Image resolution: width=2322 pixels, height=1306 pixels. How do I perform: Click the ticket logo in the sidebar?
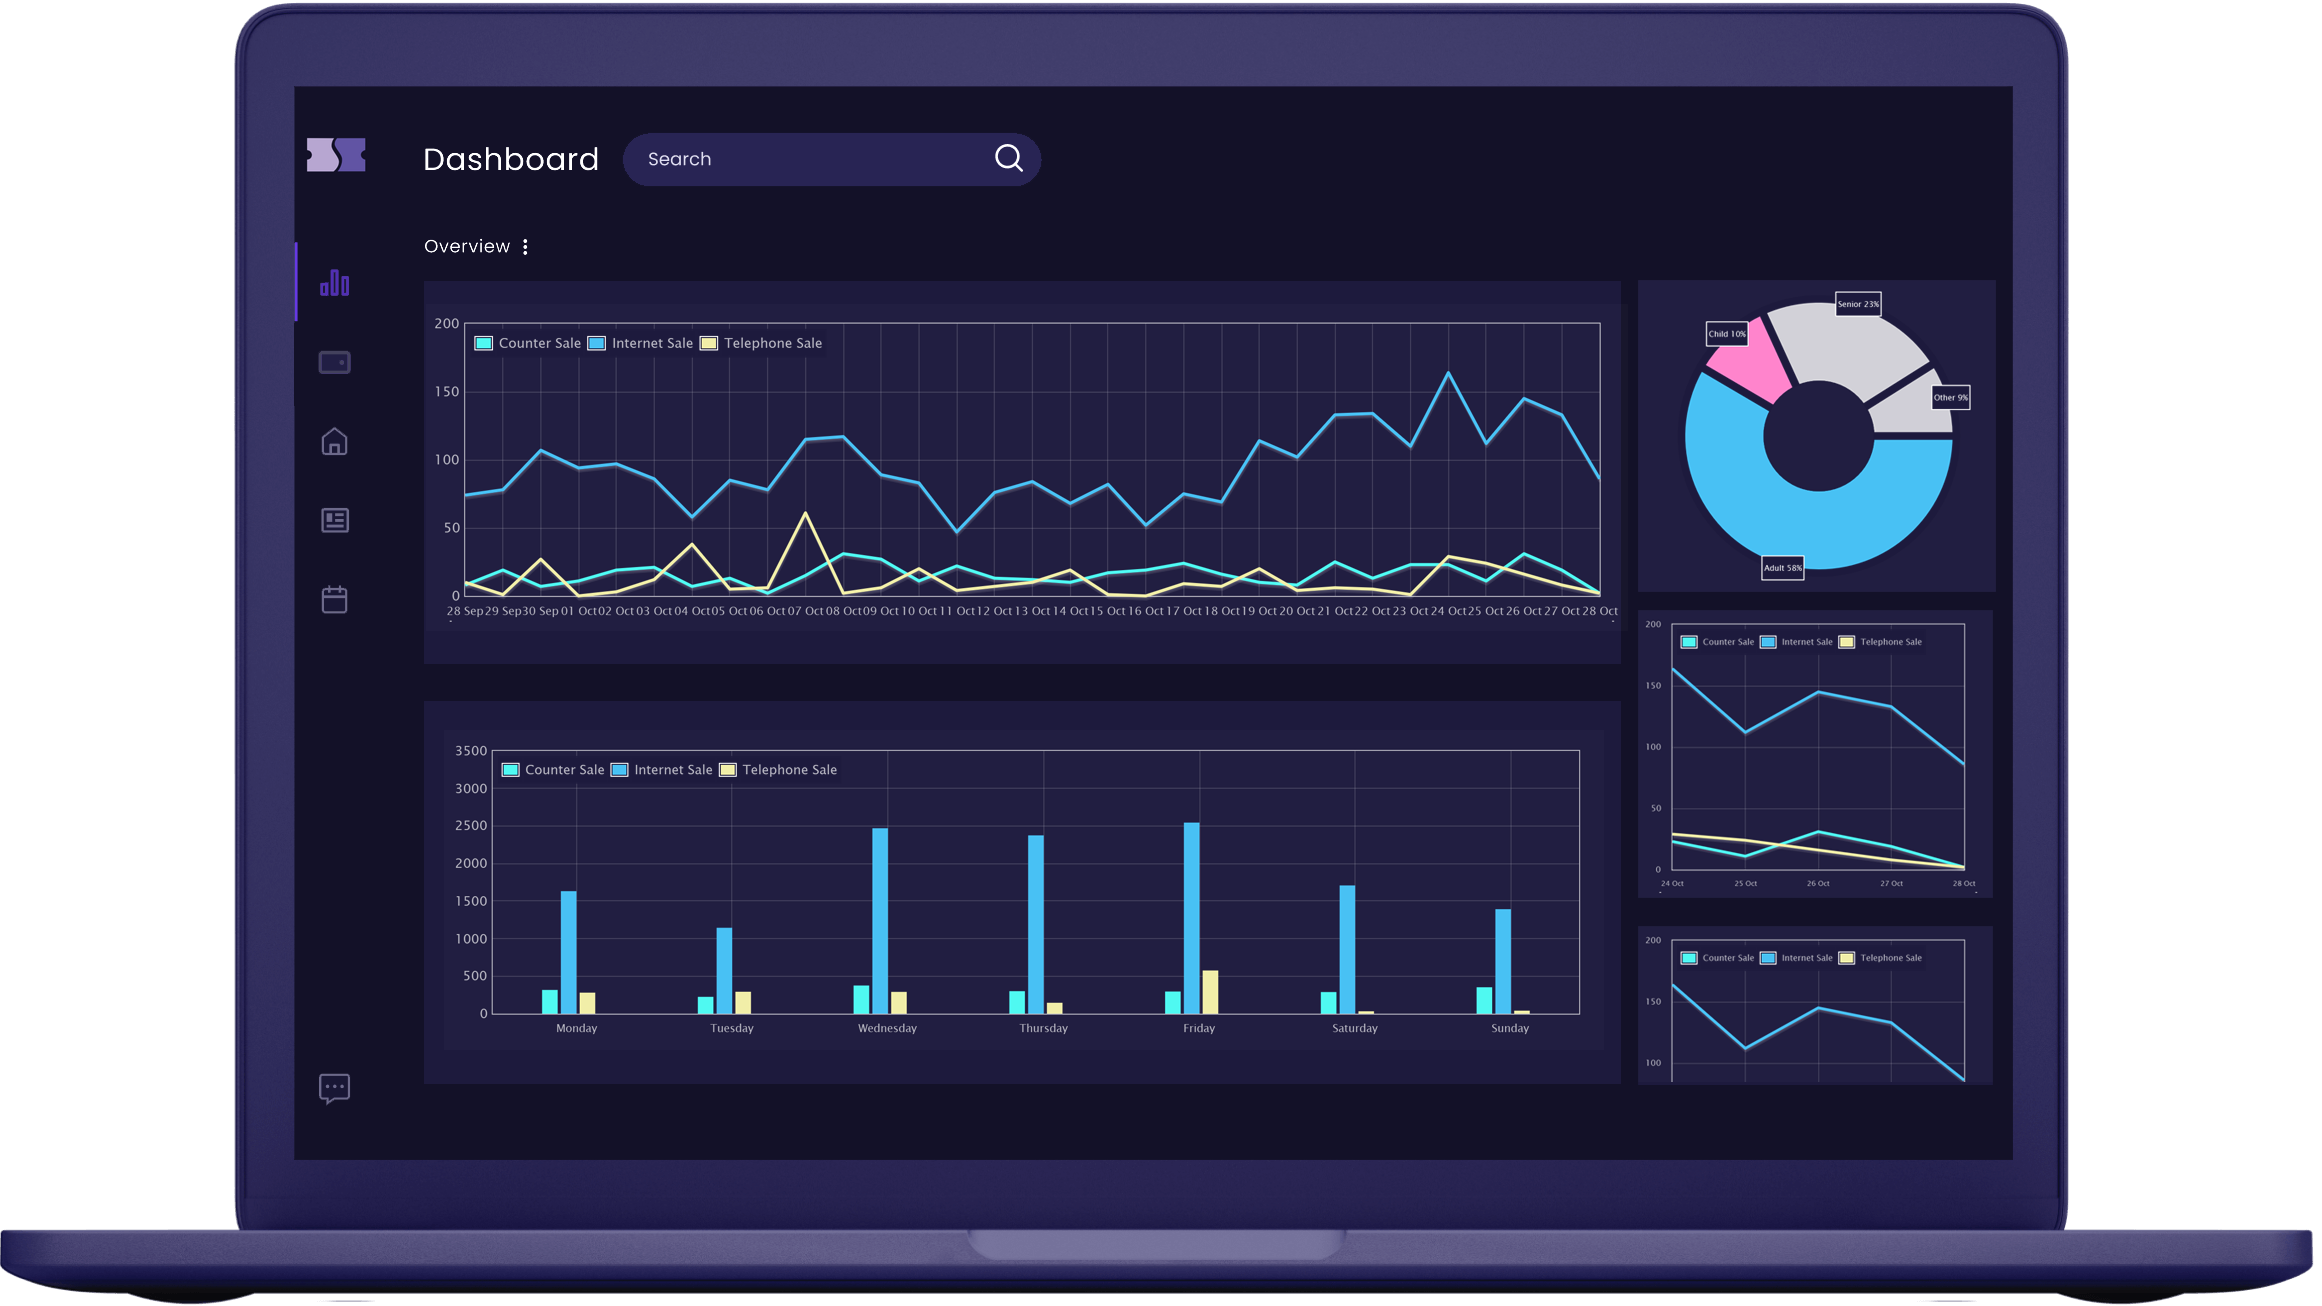[x=336, y=155]
